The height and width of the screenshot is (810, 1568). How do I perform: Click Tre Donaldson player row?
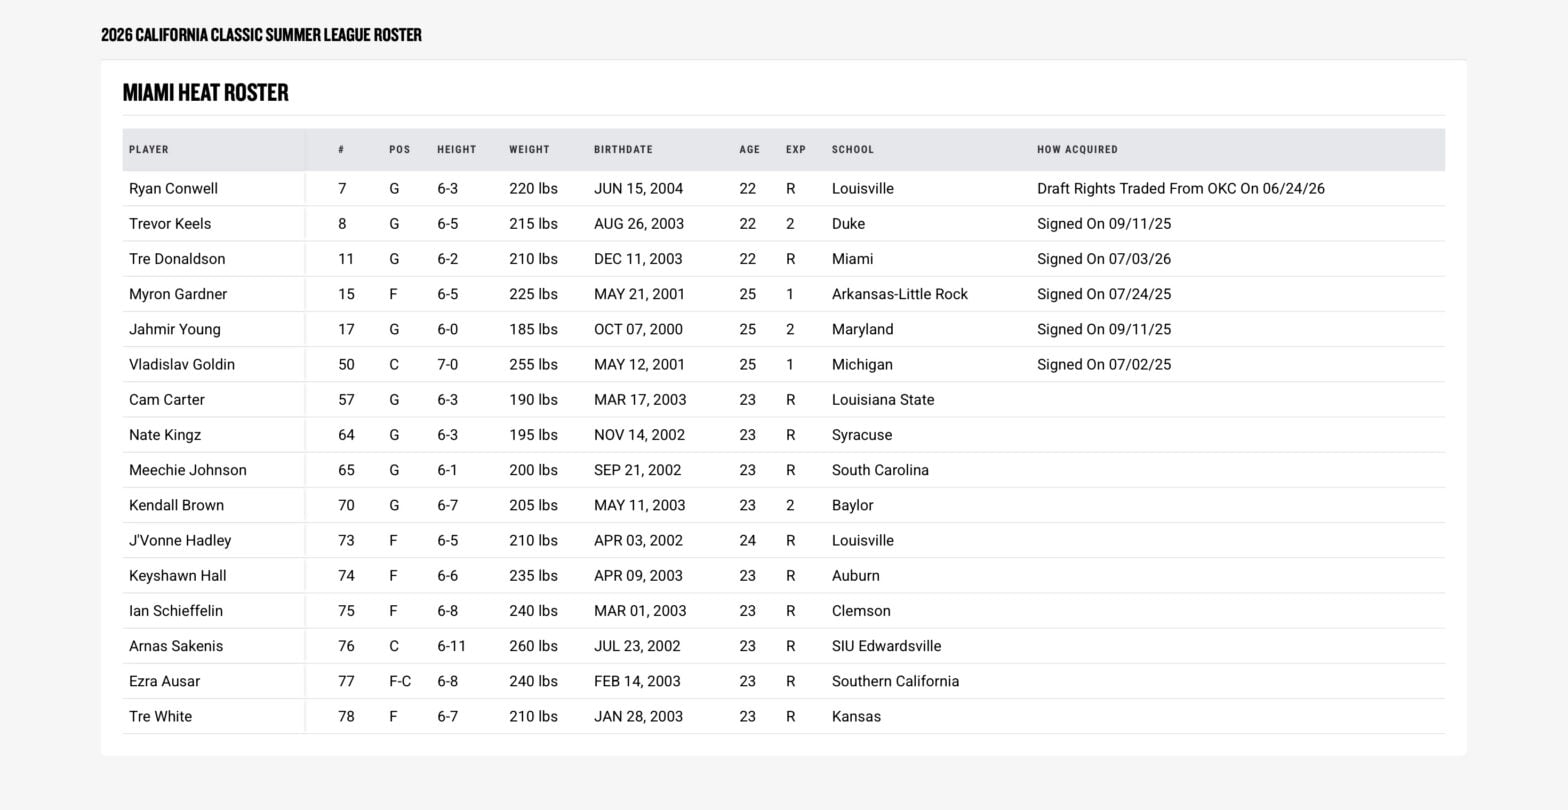point(783,259)
